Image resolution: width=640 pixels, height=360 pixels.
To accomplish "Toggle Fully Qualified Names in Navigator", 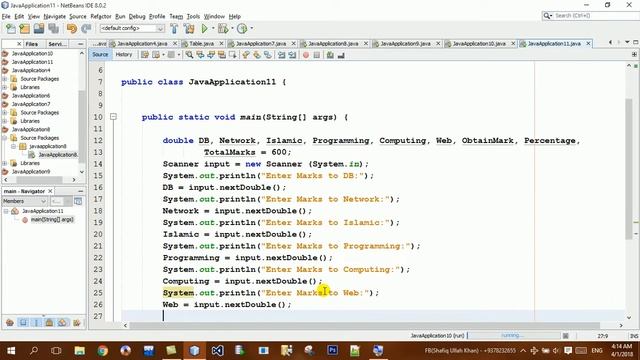I will tap(76, 322).
